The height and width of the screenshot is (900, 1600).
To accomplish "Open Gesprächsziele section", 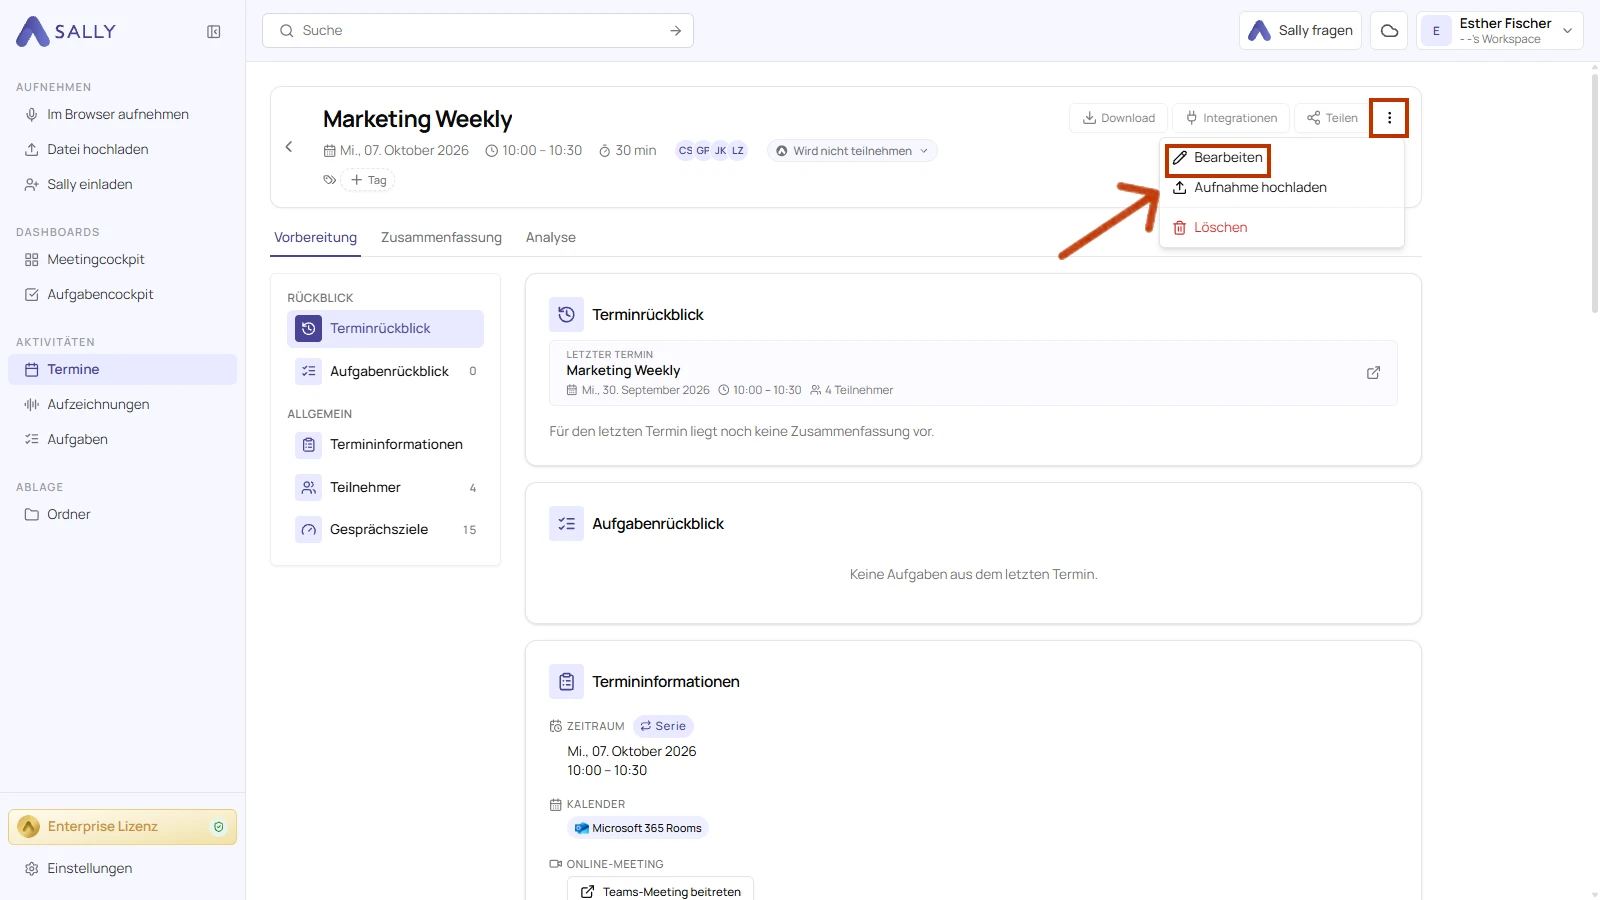I will click(x=385, y=530).
